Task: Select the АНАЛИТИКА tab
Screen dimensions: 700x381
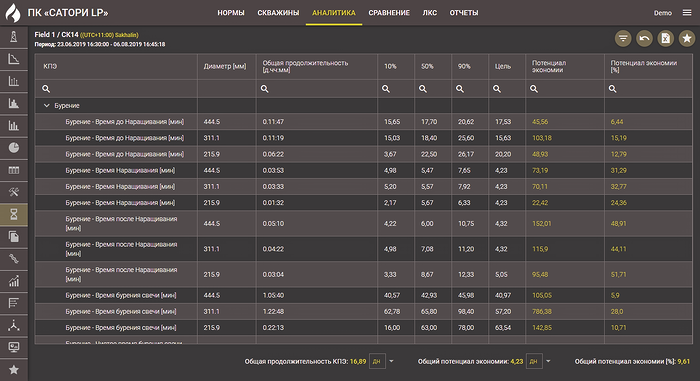Action: [x=333, y=13]
